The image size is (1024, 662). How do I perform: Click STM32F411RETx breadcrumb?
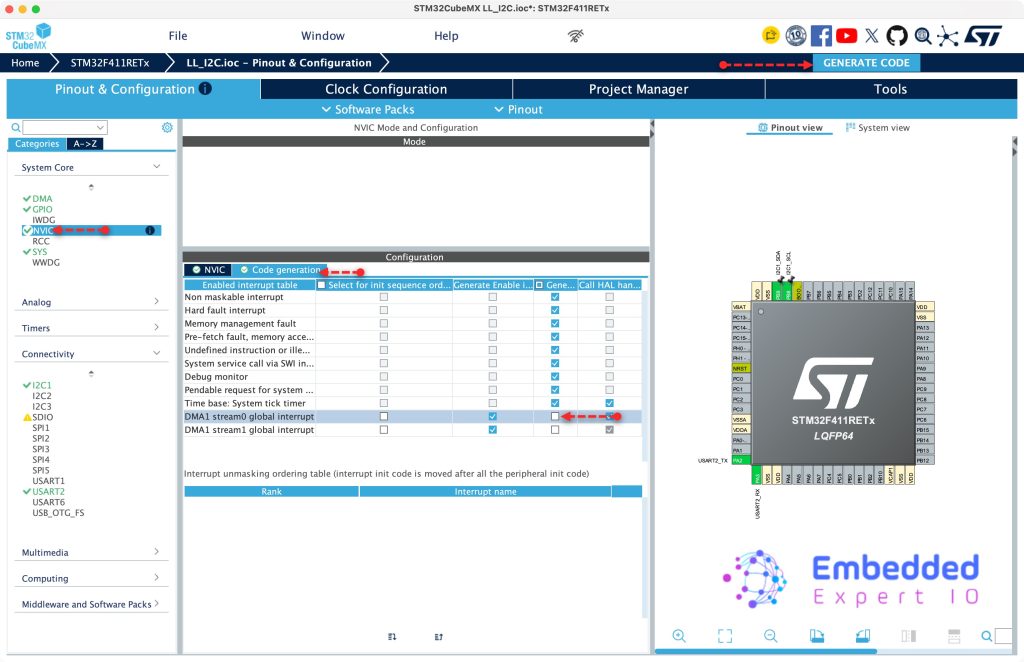(x=110, y=63)
